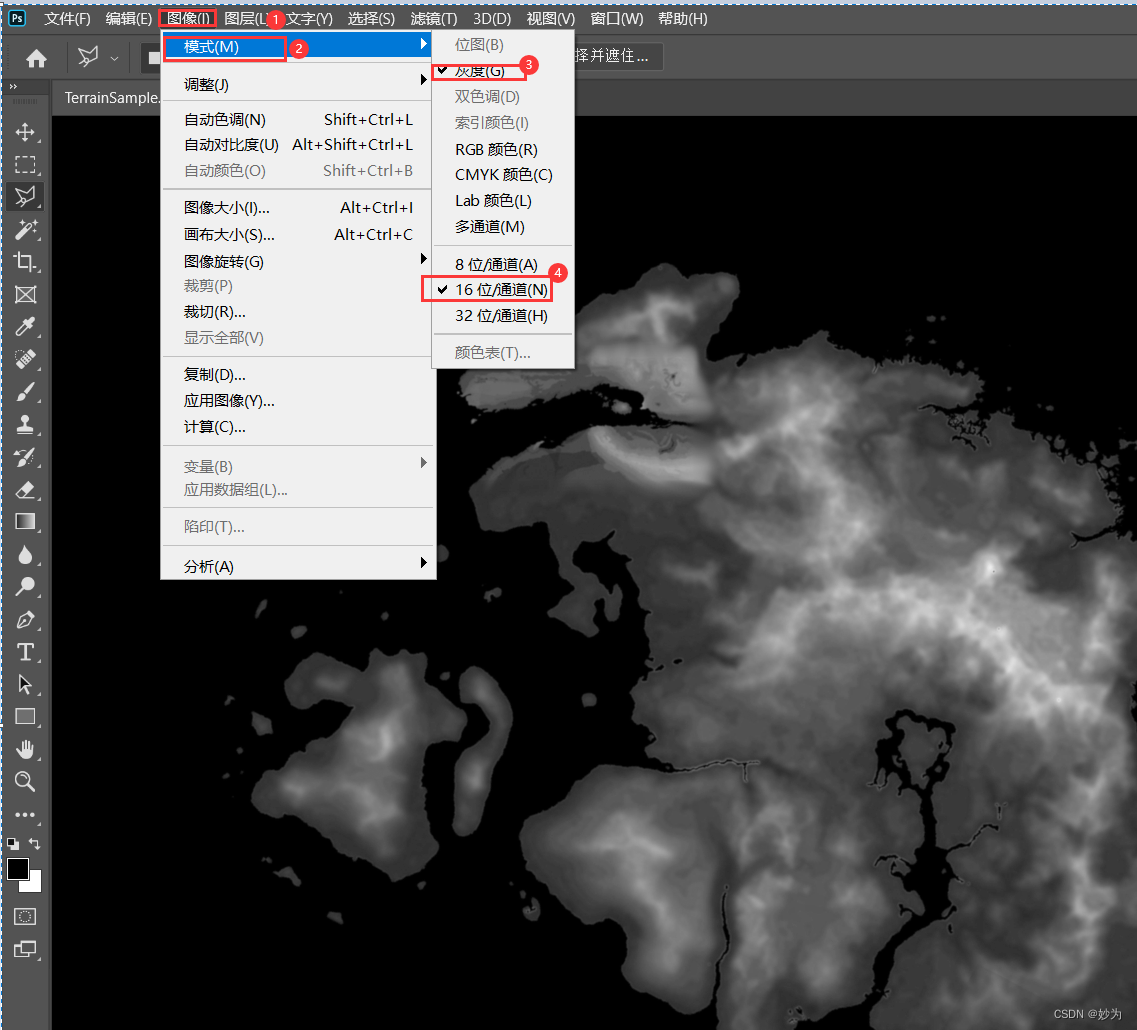The width and height of the screenshot is (1137, 1030).
Task: Expand the 图像旋转(G) submenu
Action: (x=297, y=261)
